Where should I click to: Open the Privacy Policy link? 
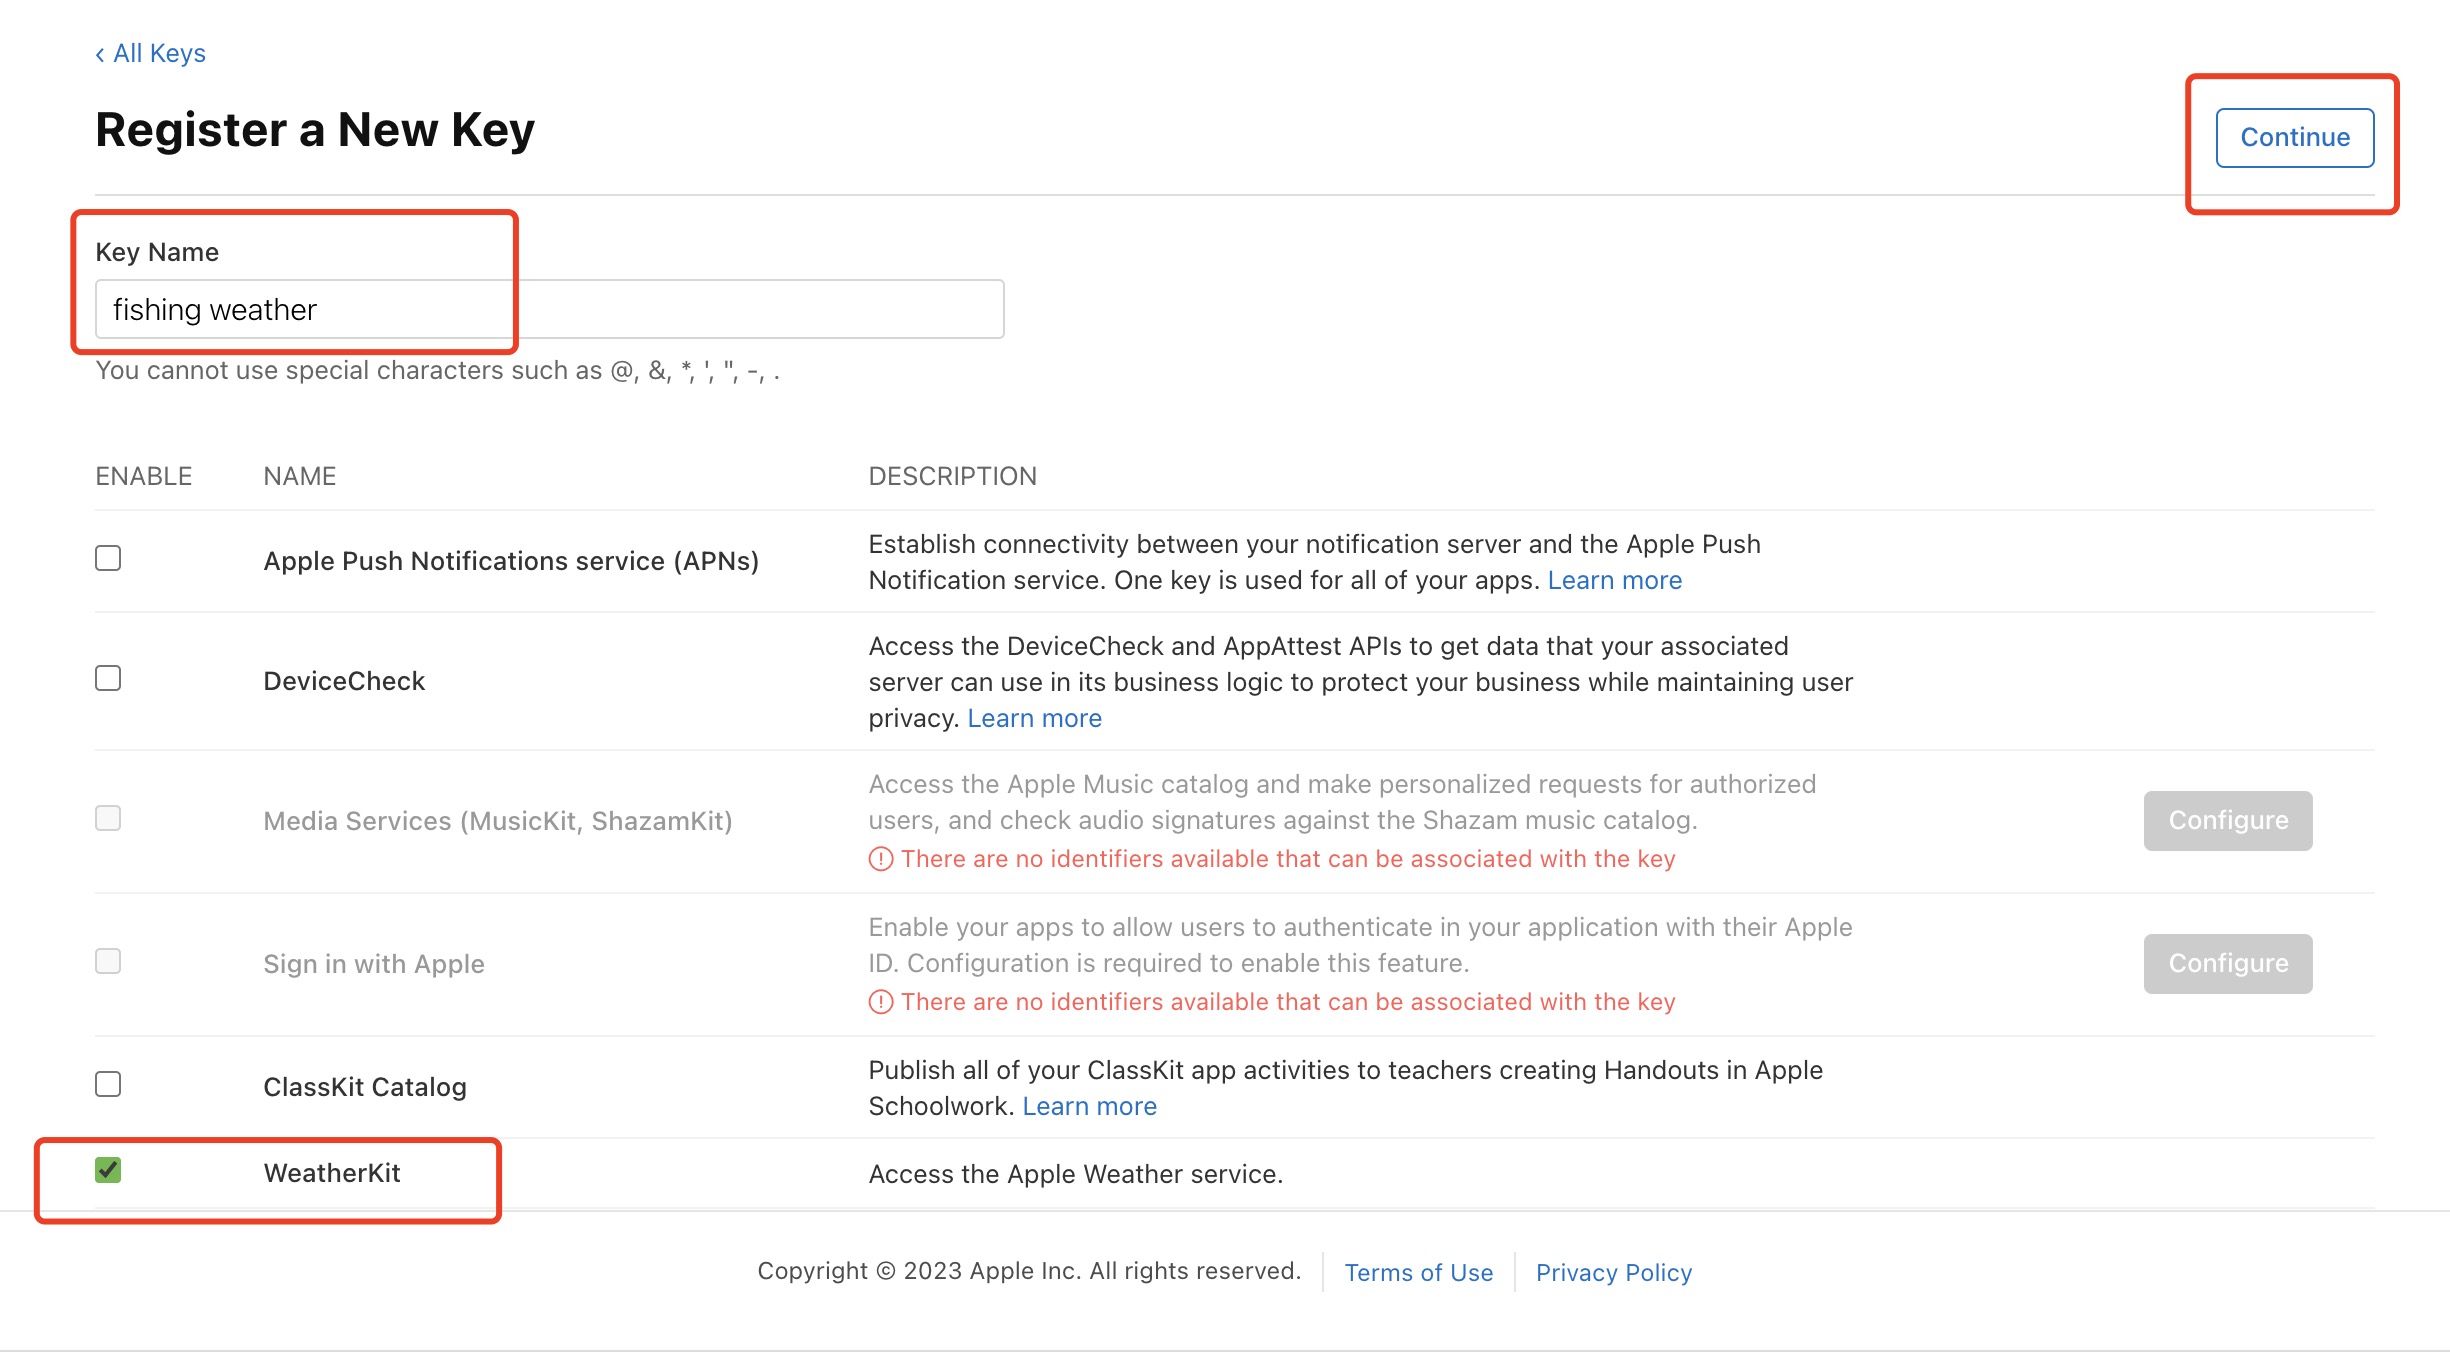click(1613, 1273)
